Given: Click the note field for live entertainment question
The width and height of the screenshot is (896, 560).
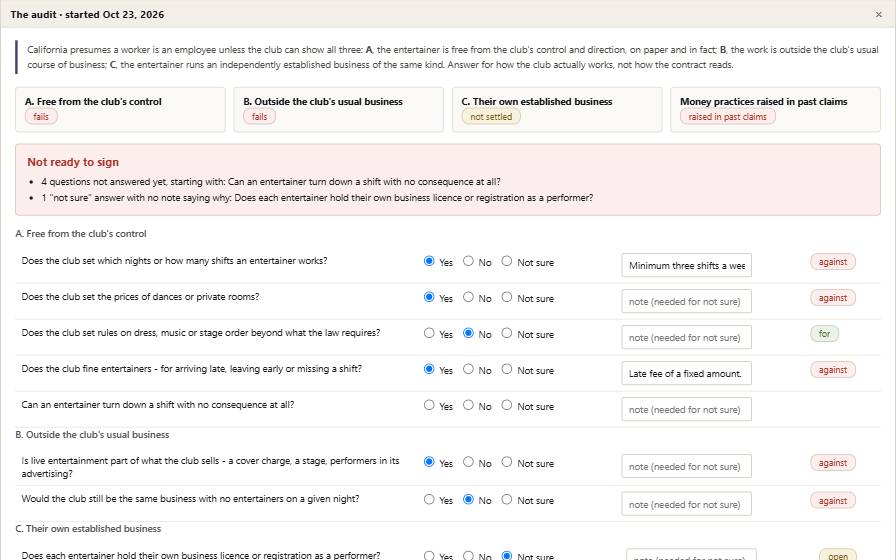Looking at the screenshot, I should pos(686,466).
